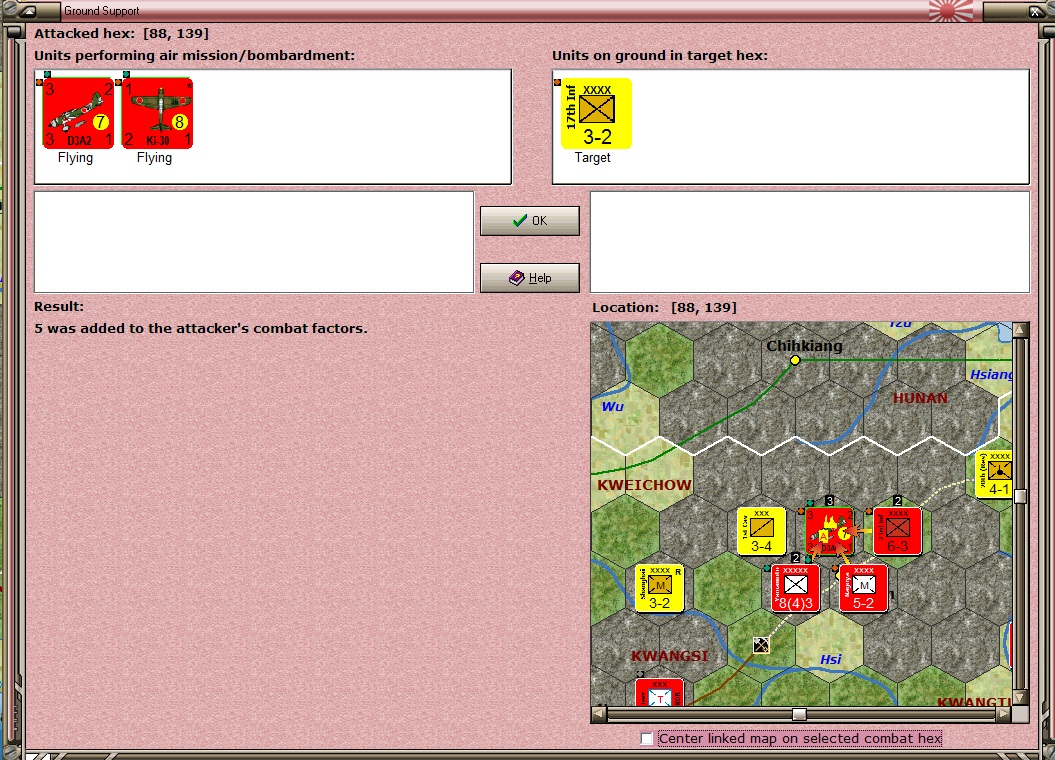
Task: Click the map horizontal scrollbar thumb
Action: point(799,714)
